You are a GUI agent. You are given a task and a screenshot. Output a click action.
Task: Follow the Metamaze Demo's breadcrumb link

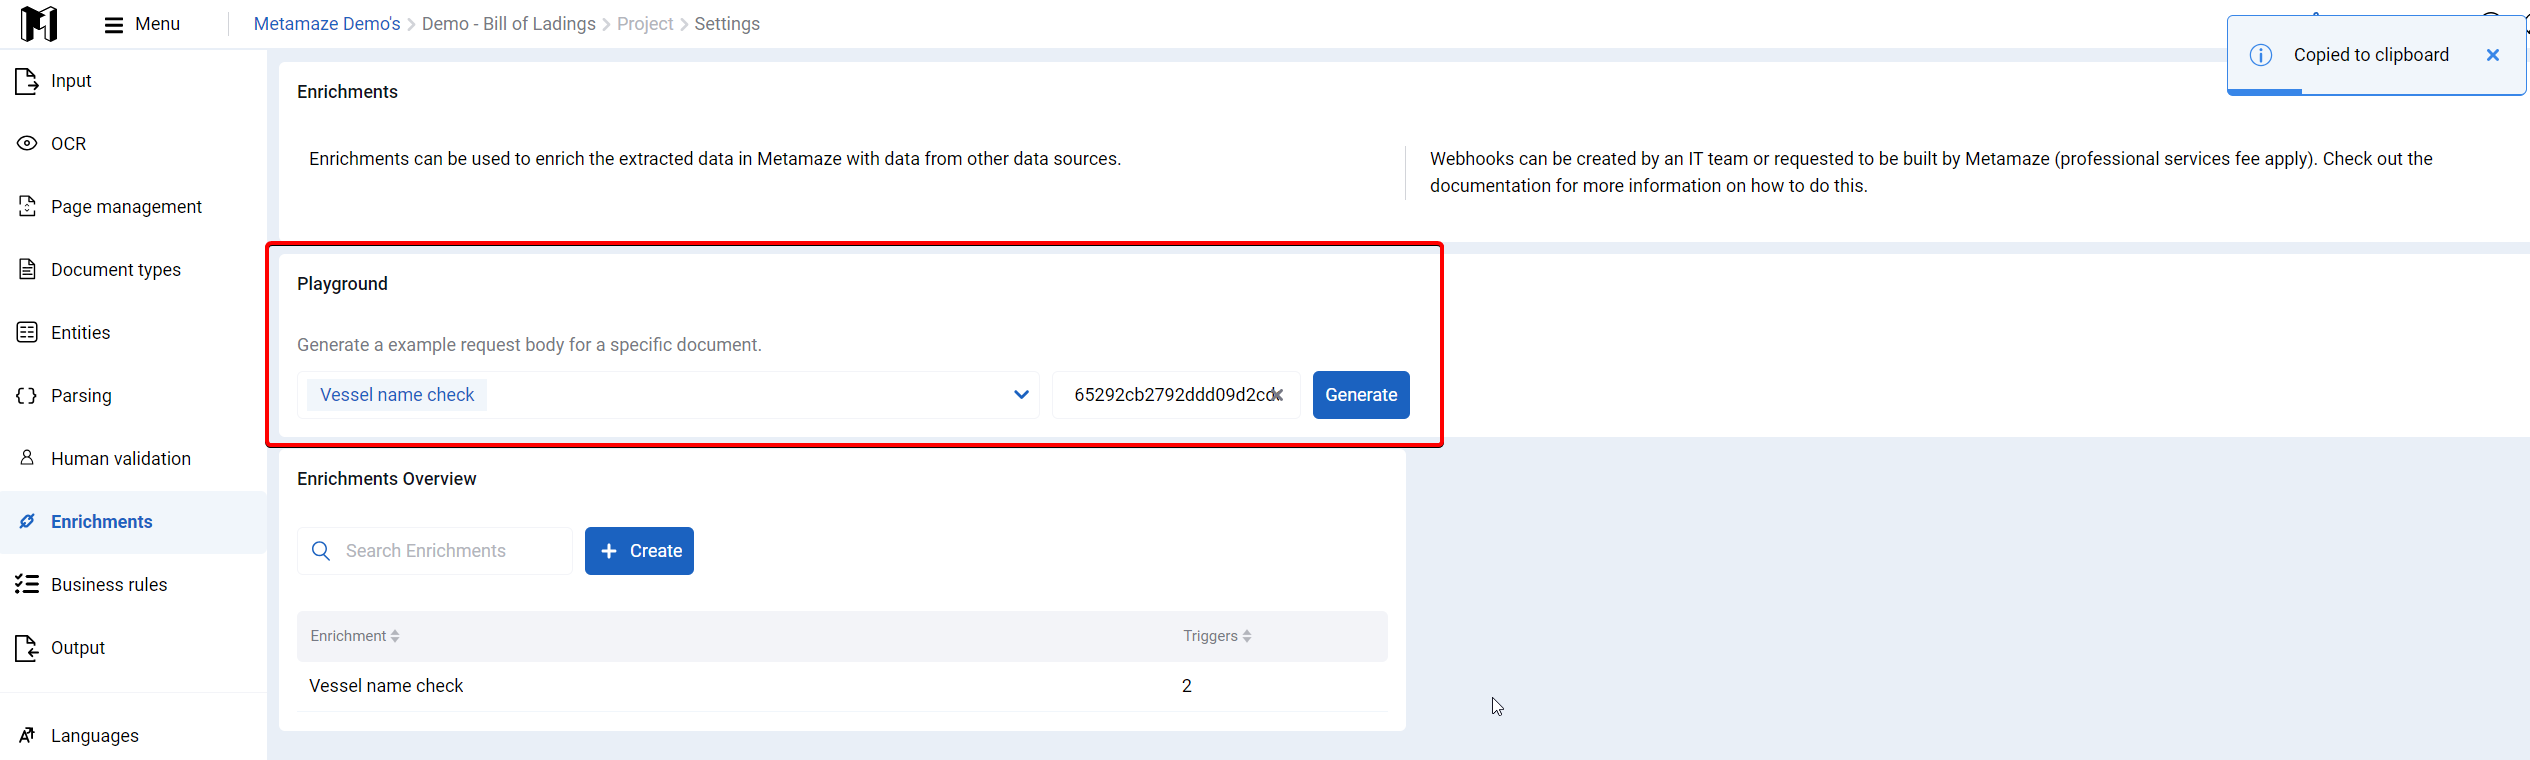[327, 24]
